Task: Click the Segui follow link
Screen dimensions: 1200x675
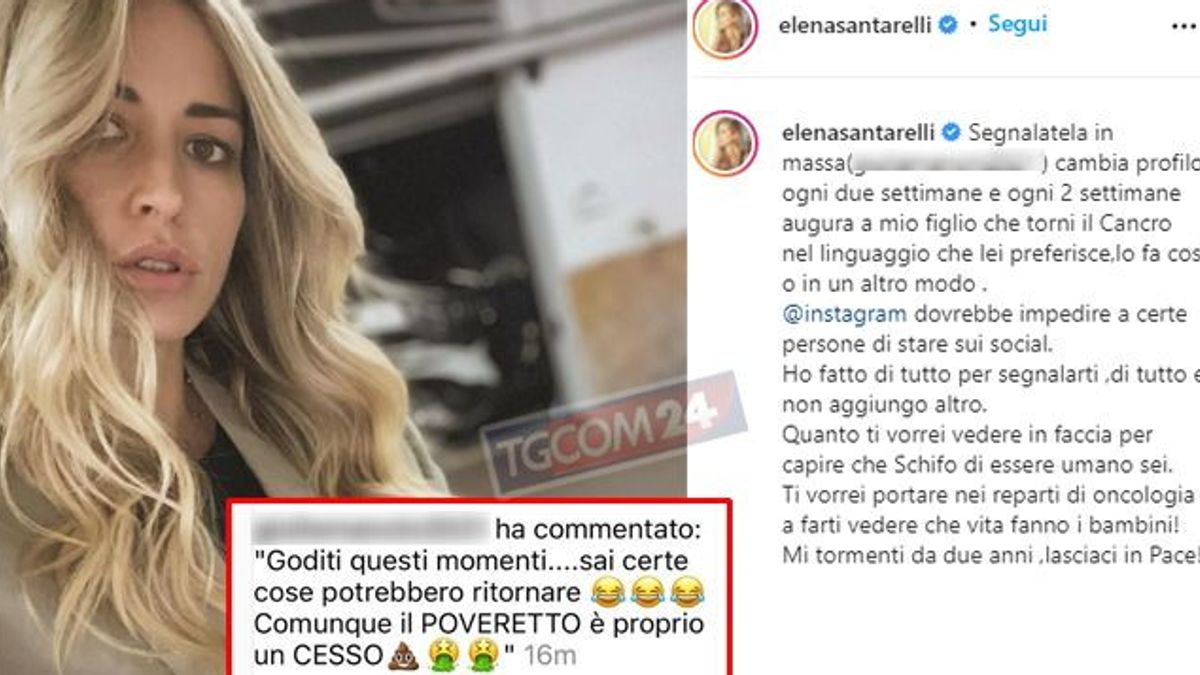Action: click(x=1017, y=24)
